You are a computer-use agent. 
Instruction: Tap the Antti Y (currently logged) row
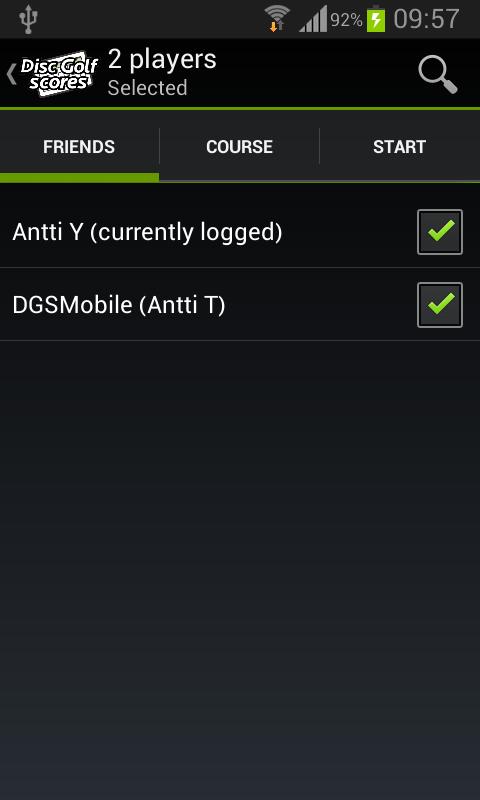pos(240,232)
